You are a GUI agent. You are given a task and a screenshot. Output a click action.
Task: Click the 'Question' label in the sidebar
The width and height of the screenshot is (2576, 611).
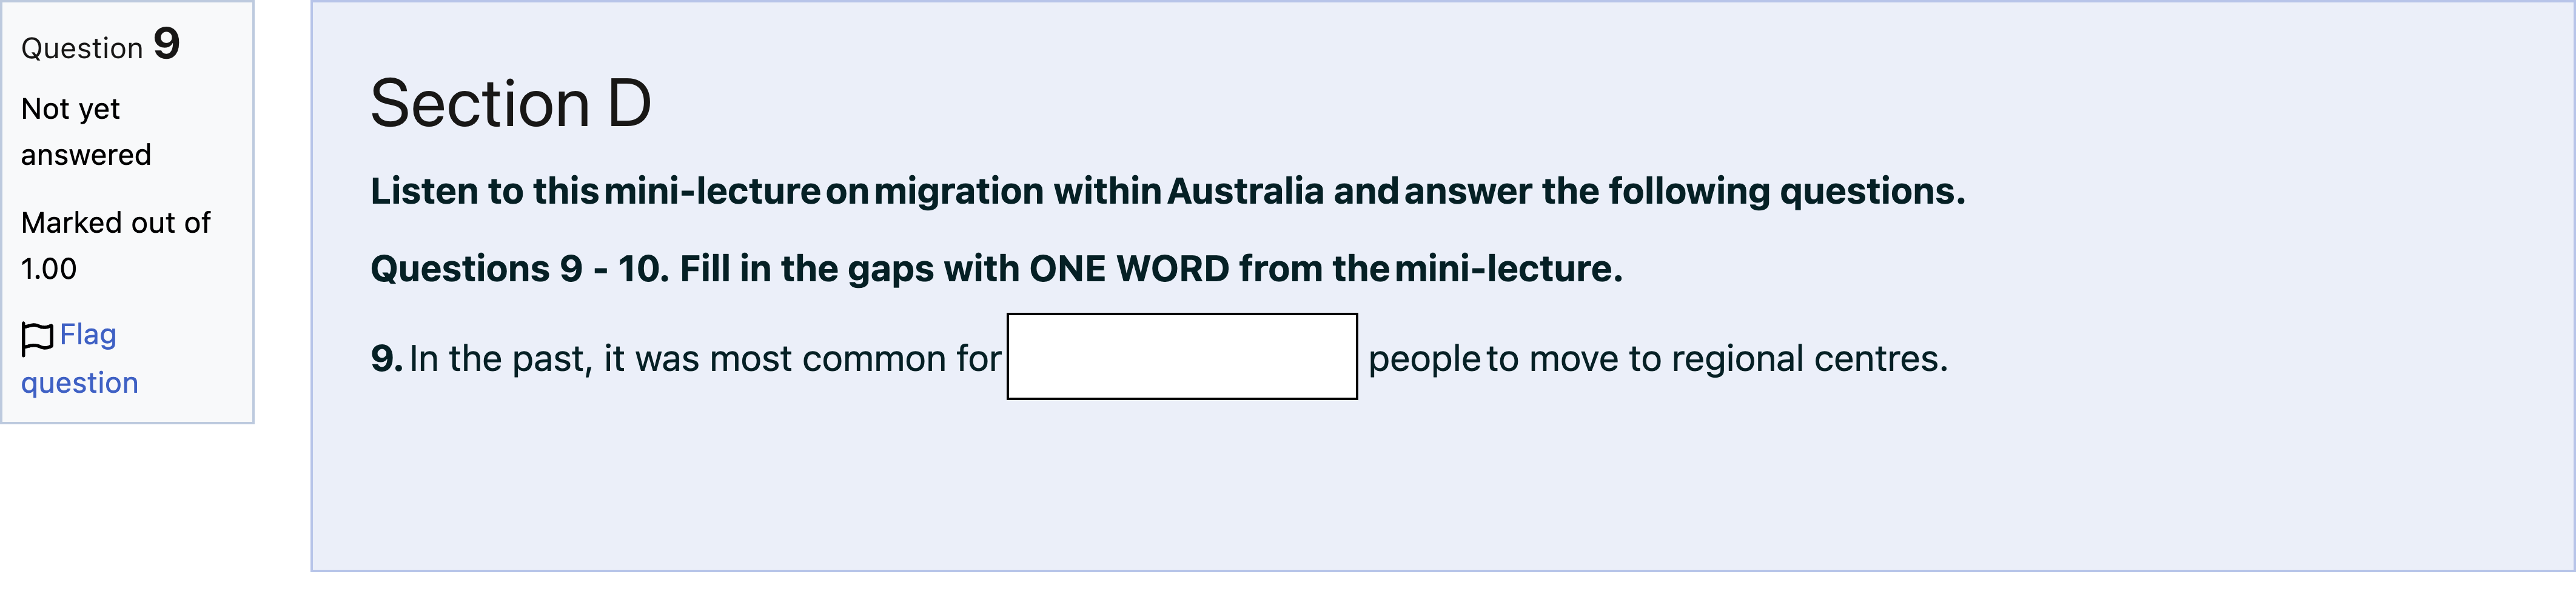click(82, 49)
